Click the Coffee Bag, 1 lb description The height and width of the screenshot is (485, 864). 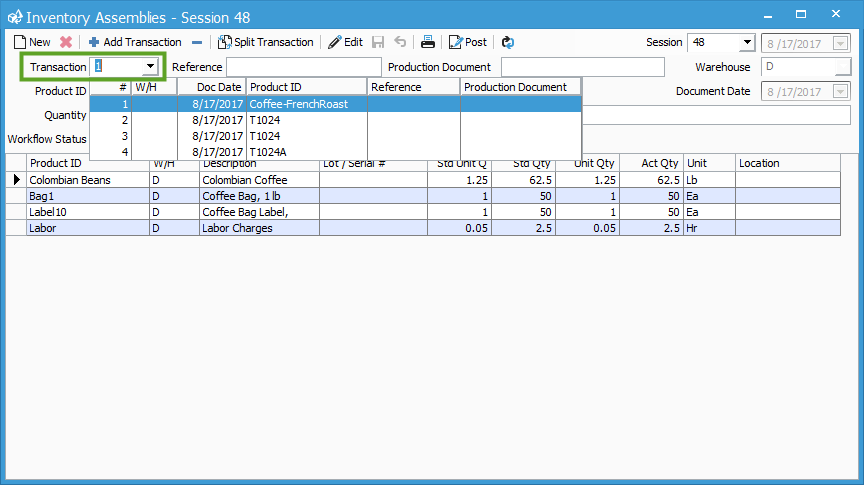coord(259,196)
